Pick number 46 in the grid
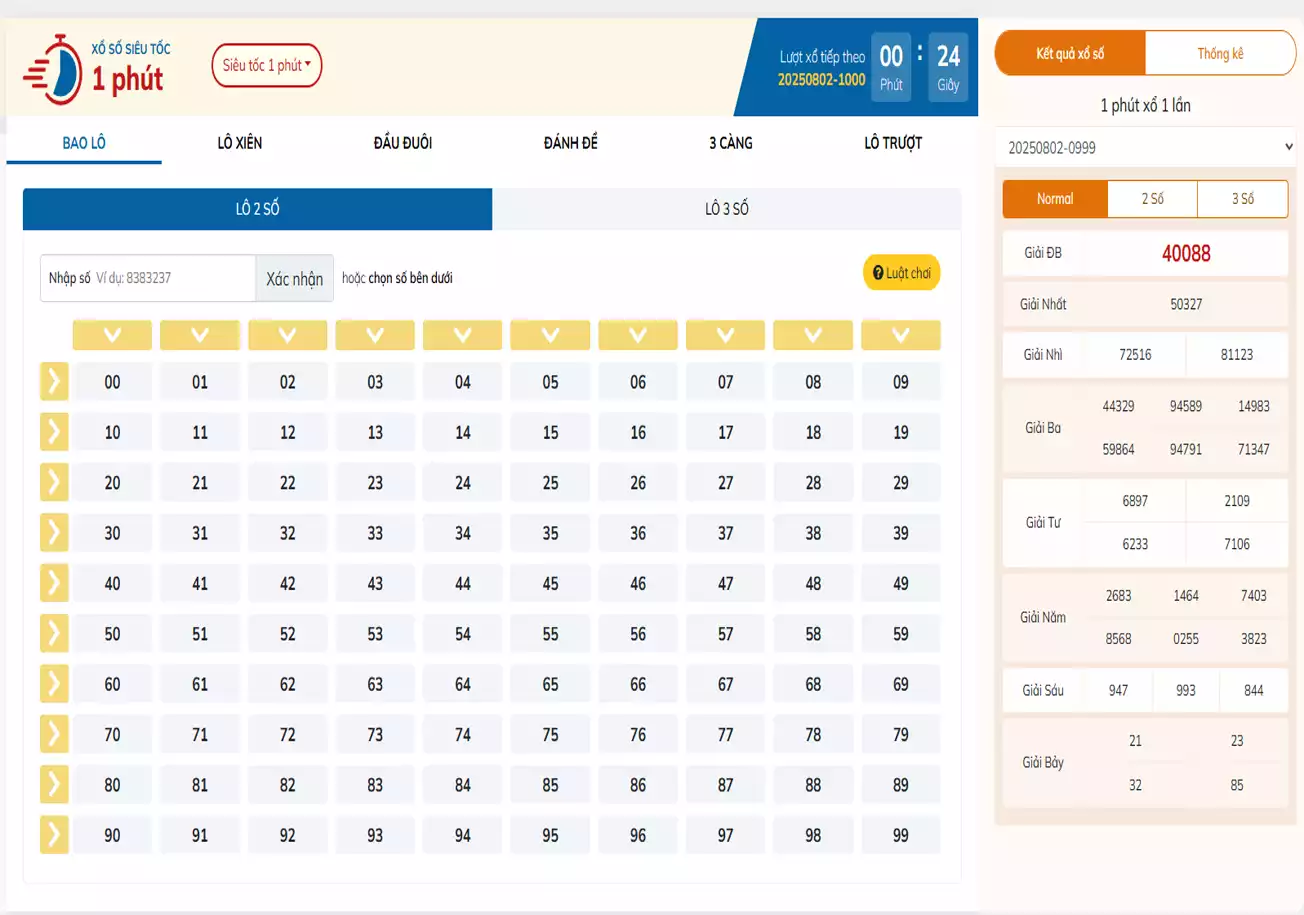The width and height of the screenshot is (1304, 915). pyautogui.click(x=638, y=583)
